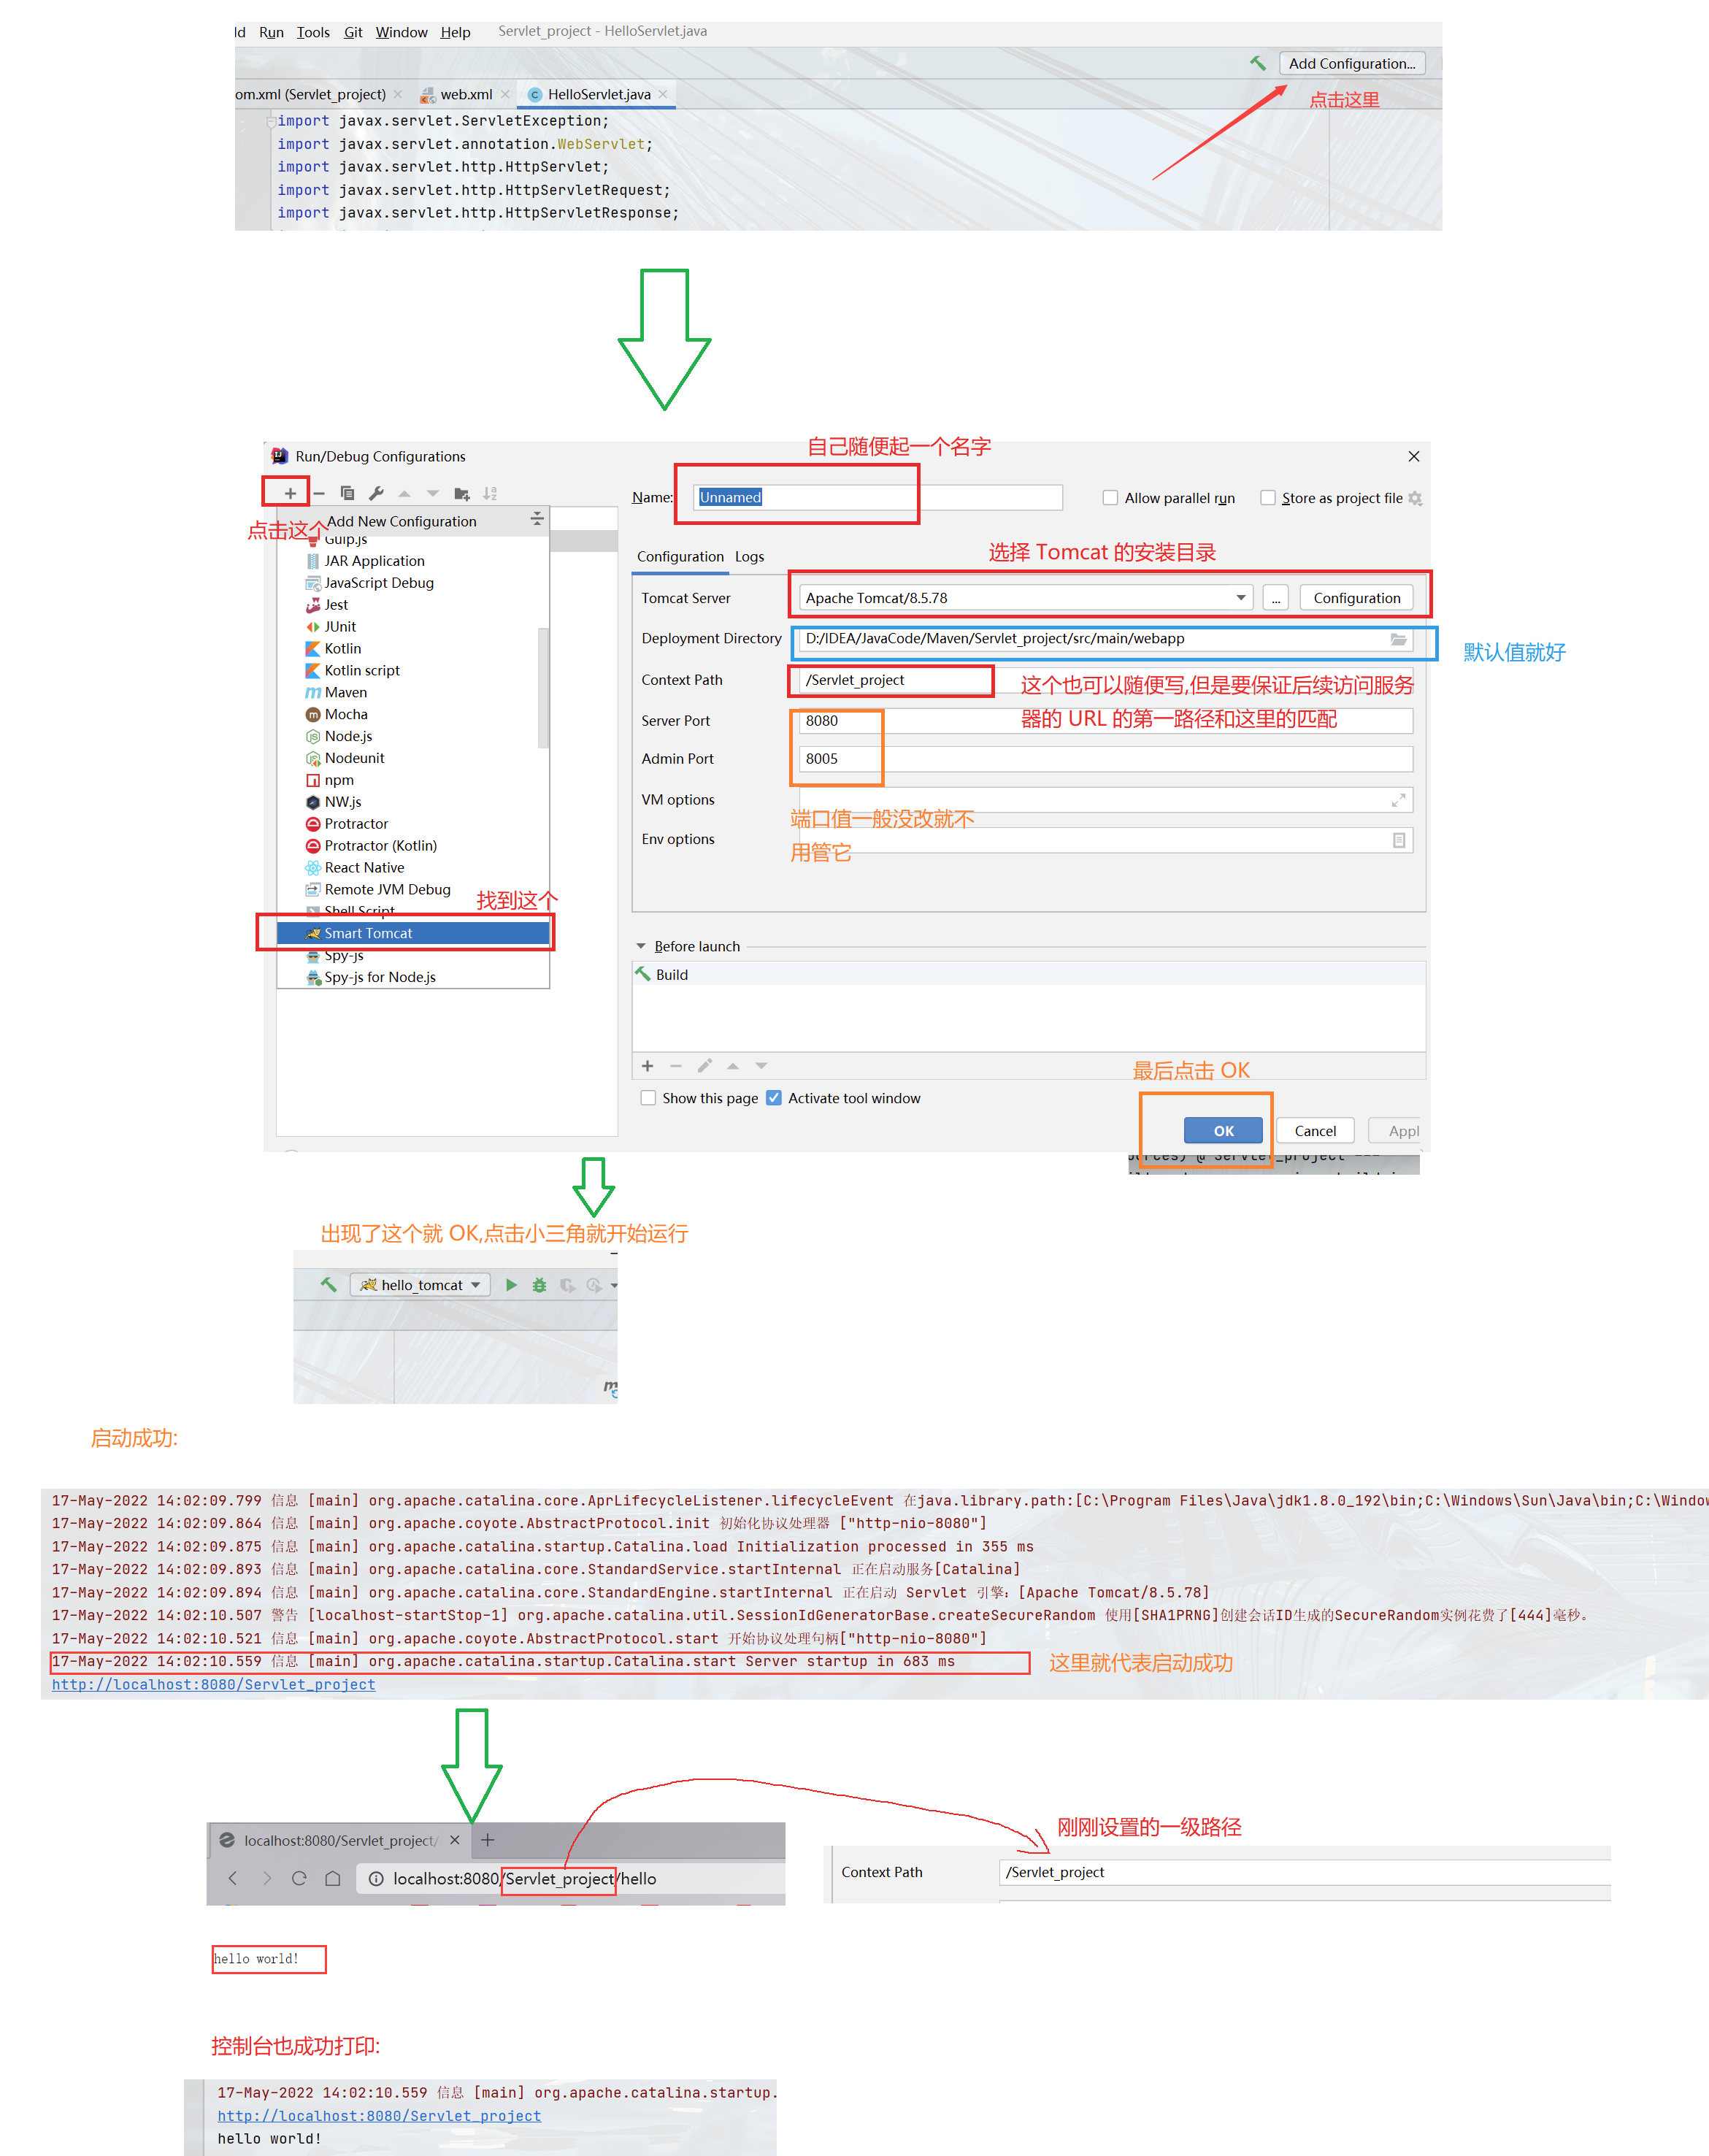
Task: Click the Cancel button to discard changes
Action: click(1313, 1127)
